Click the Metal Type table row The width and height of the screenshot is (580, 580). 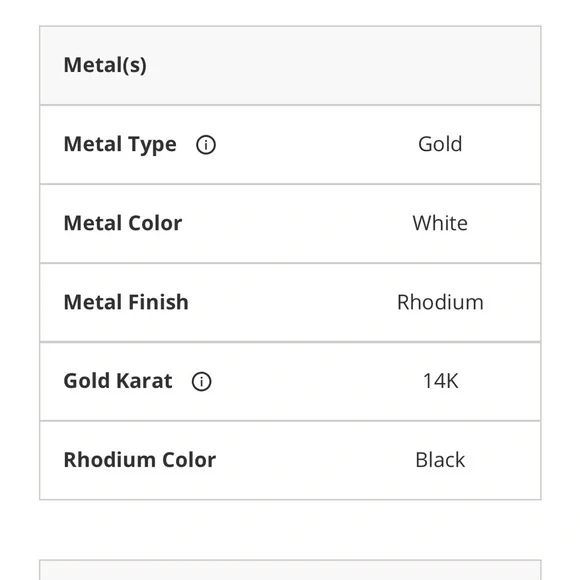tap(290, 145)
